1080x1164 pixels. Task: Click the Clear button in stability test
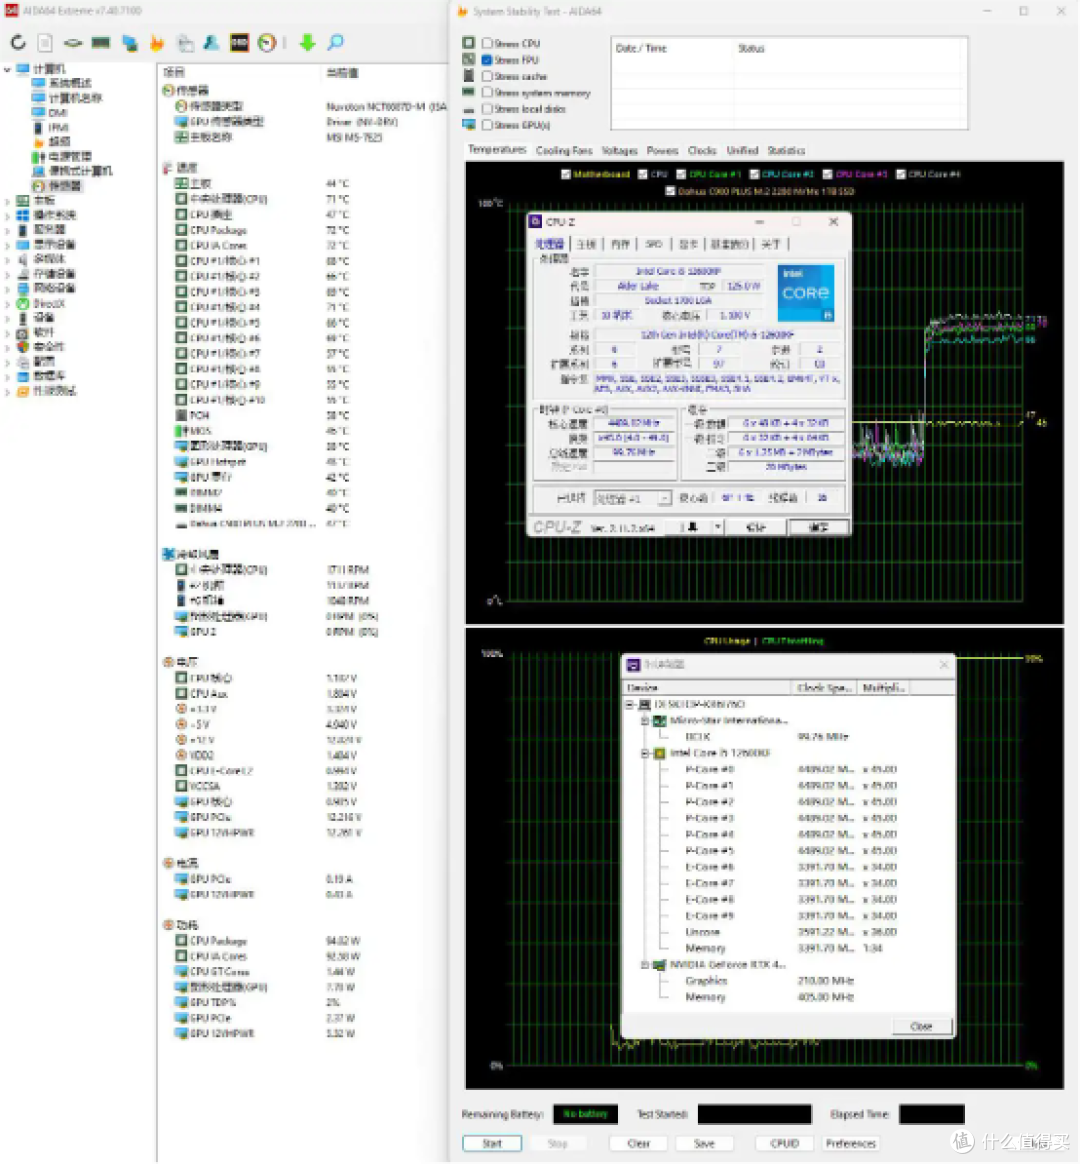[638, 1143]
